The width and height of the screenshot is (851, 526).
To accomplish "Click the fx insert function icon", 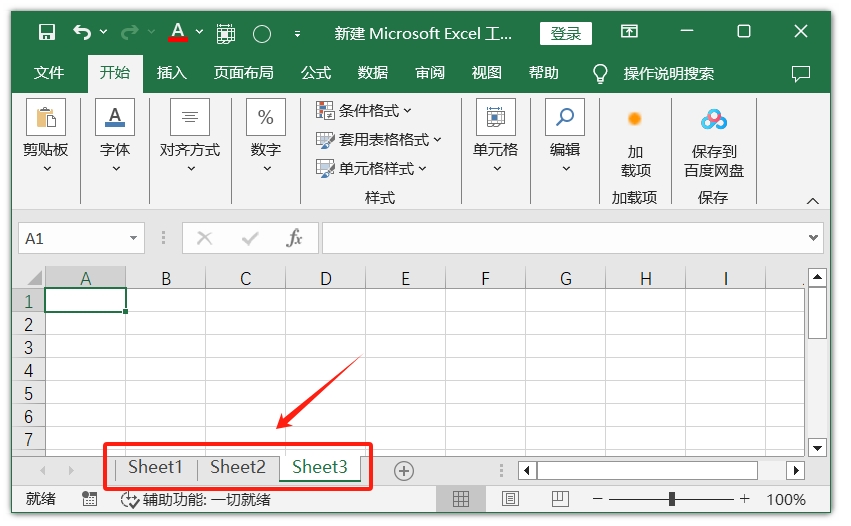I will pos(294,238).
